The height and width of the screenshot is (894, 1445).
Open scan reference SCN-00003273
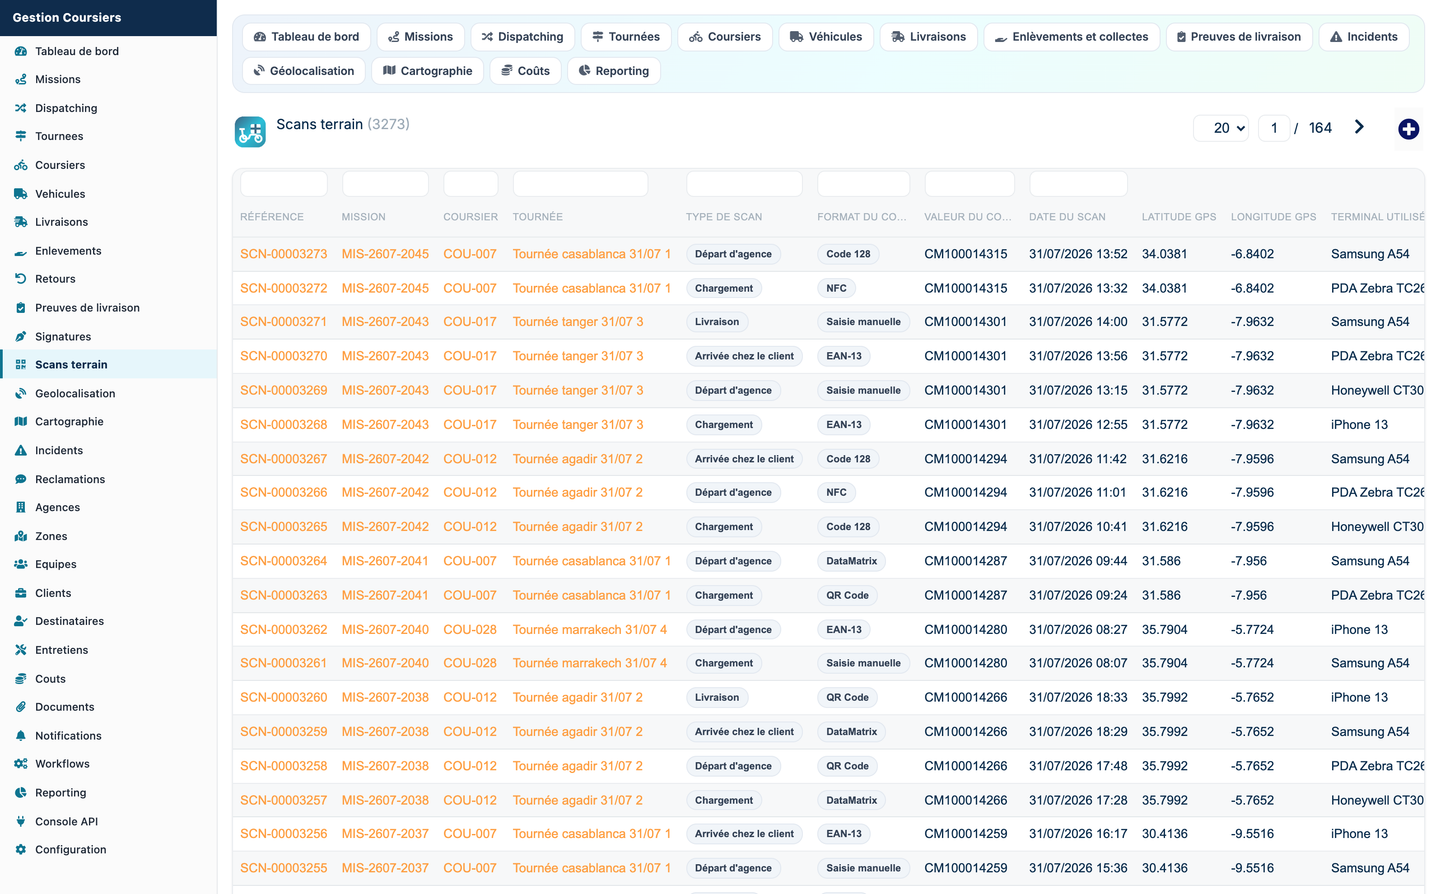tap(283, 254)
